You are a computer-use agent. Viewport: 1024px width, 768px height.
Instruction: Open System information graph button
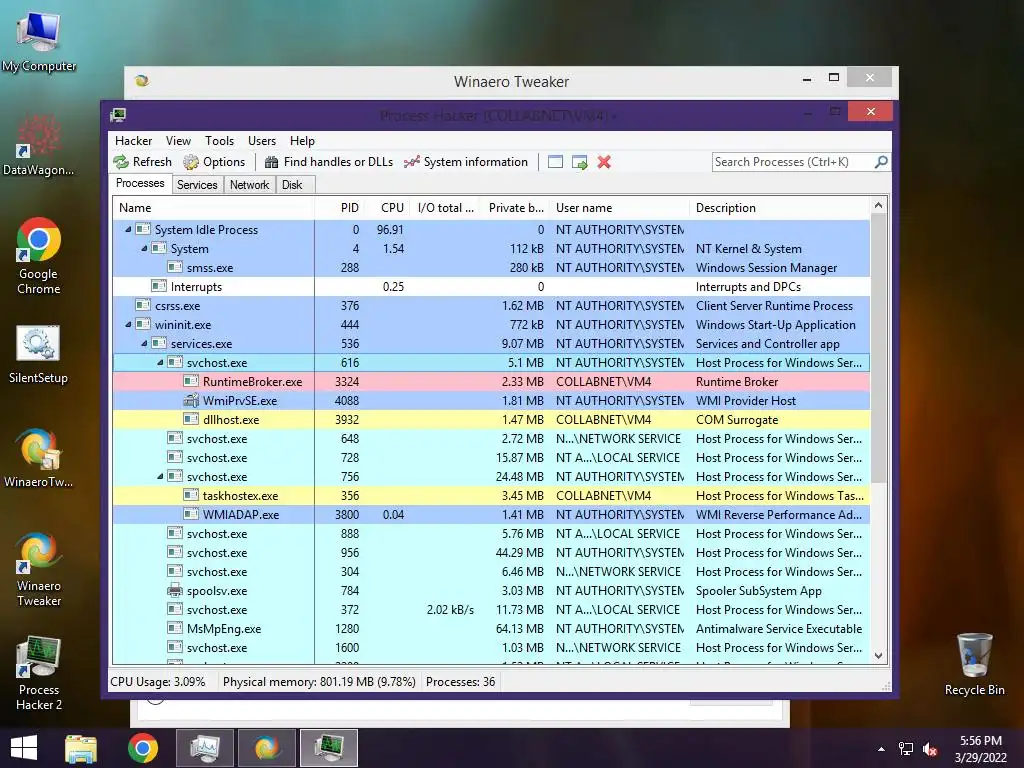click(466, 162)
